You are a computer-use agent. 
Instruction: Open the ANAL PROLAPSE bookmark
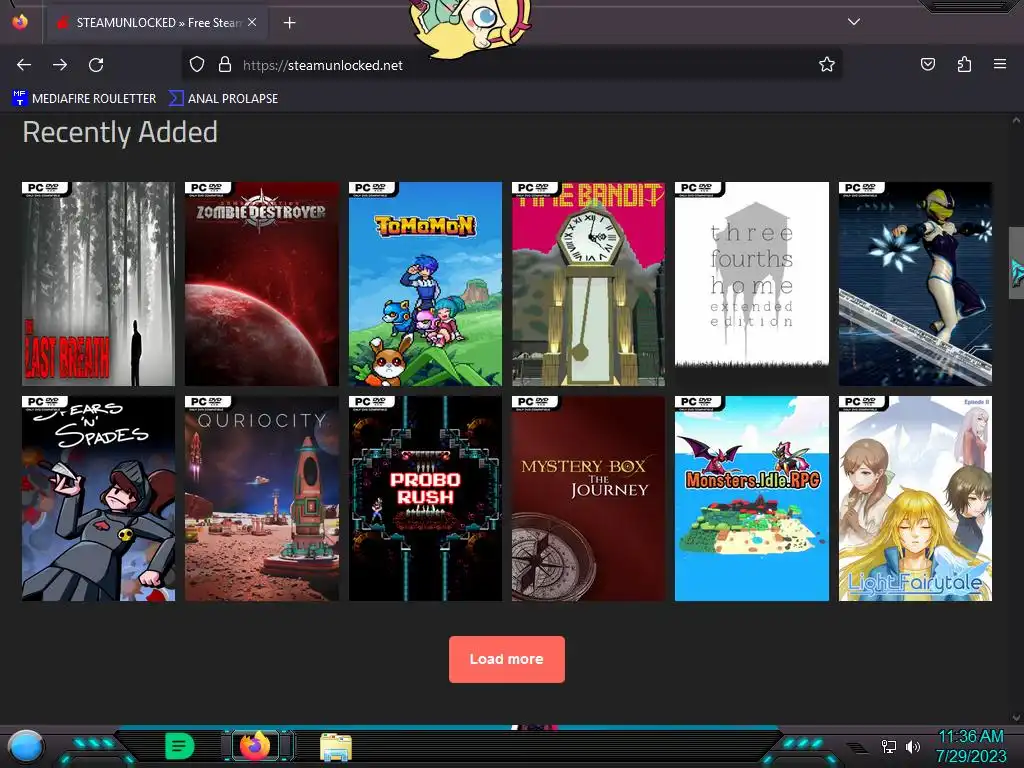coord(223,99)
